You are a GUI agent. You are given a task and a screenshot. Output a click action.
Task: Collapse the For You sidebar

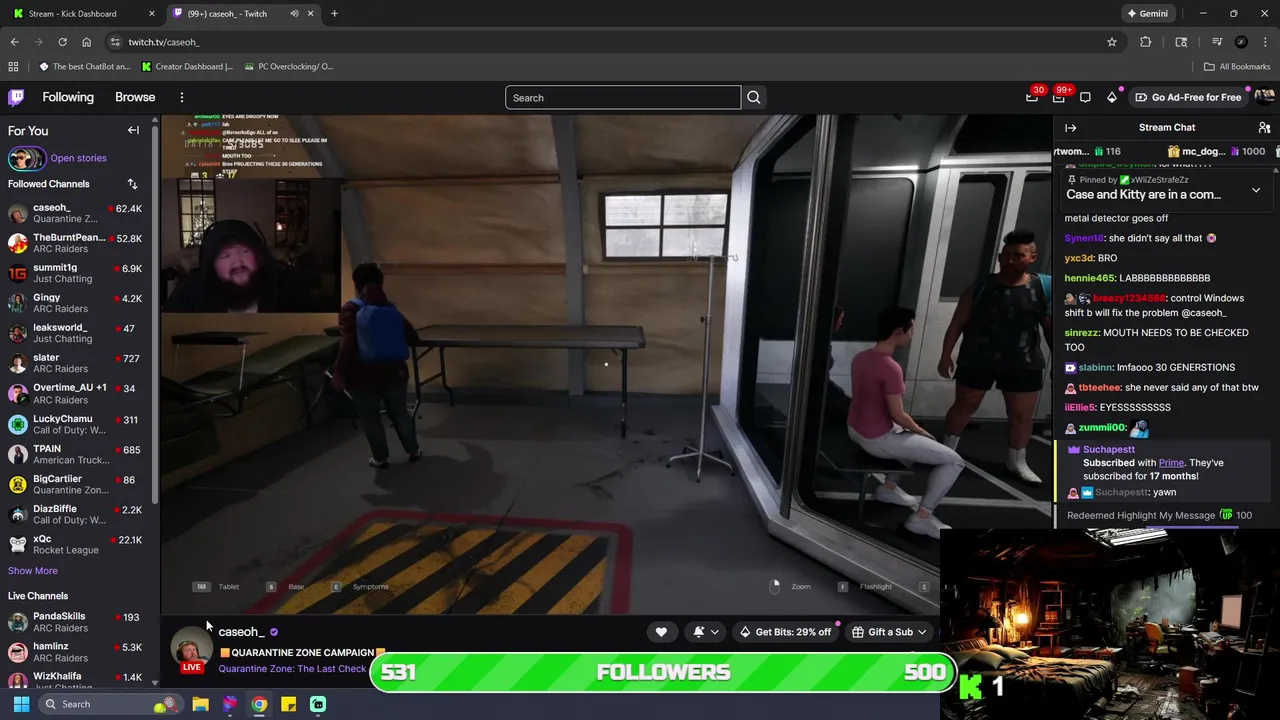(133, 130)
